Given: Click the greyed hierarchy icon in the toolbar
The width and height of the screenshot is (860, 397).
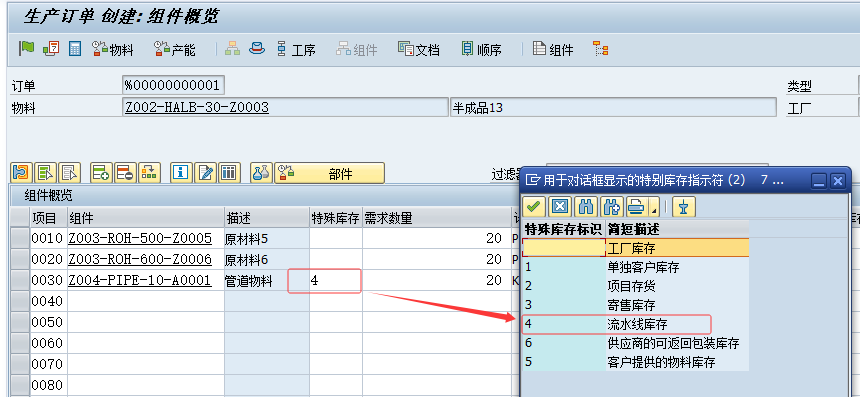Looking at the screenshot, I should tap(233, 49).
